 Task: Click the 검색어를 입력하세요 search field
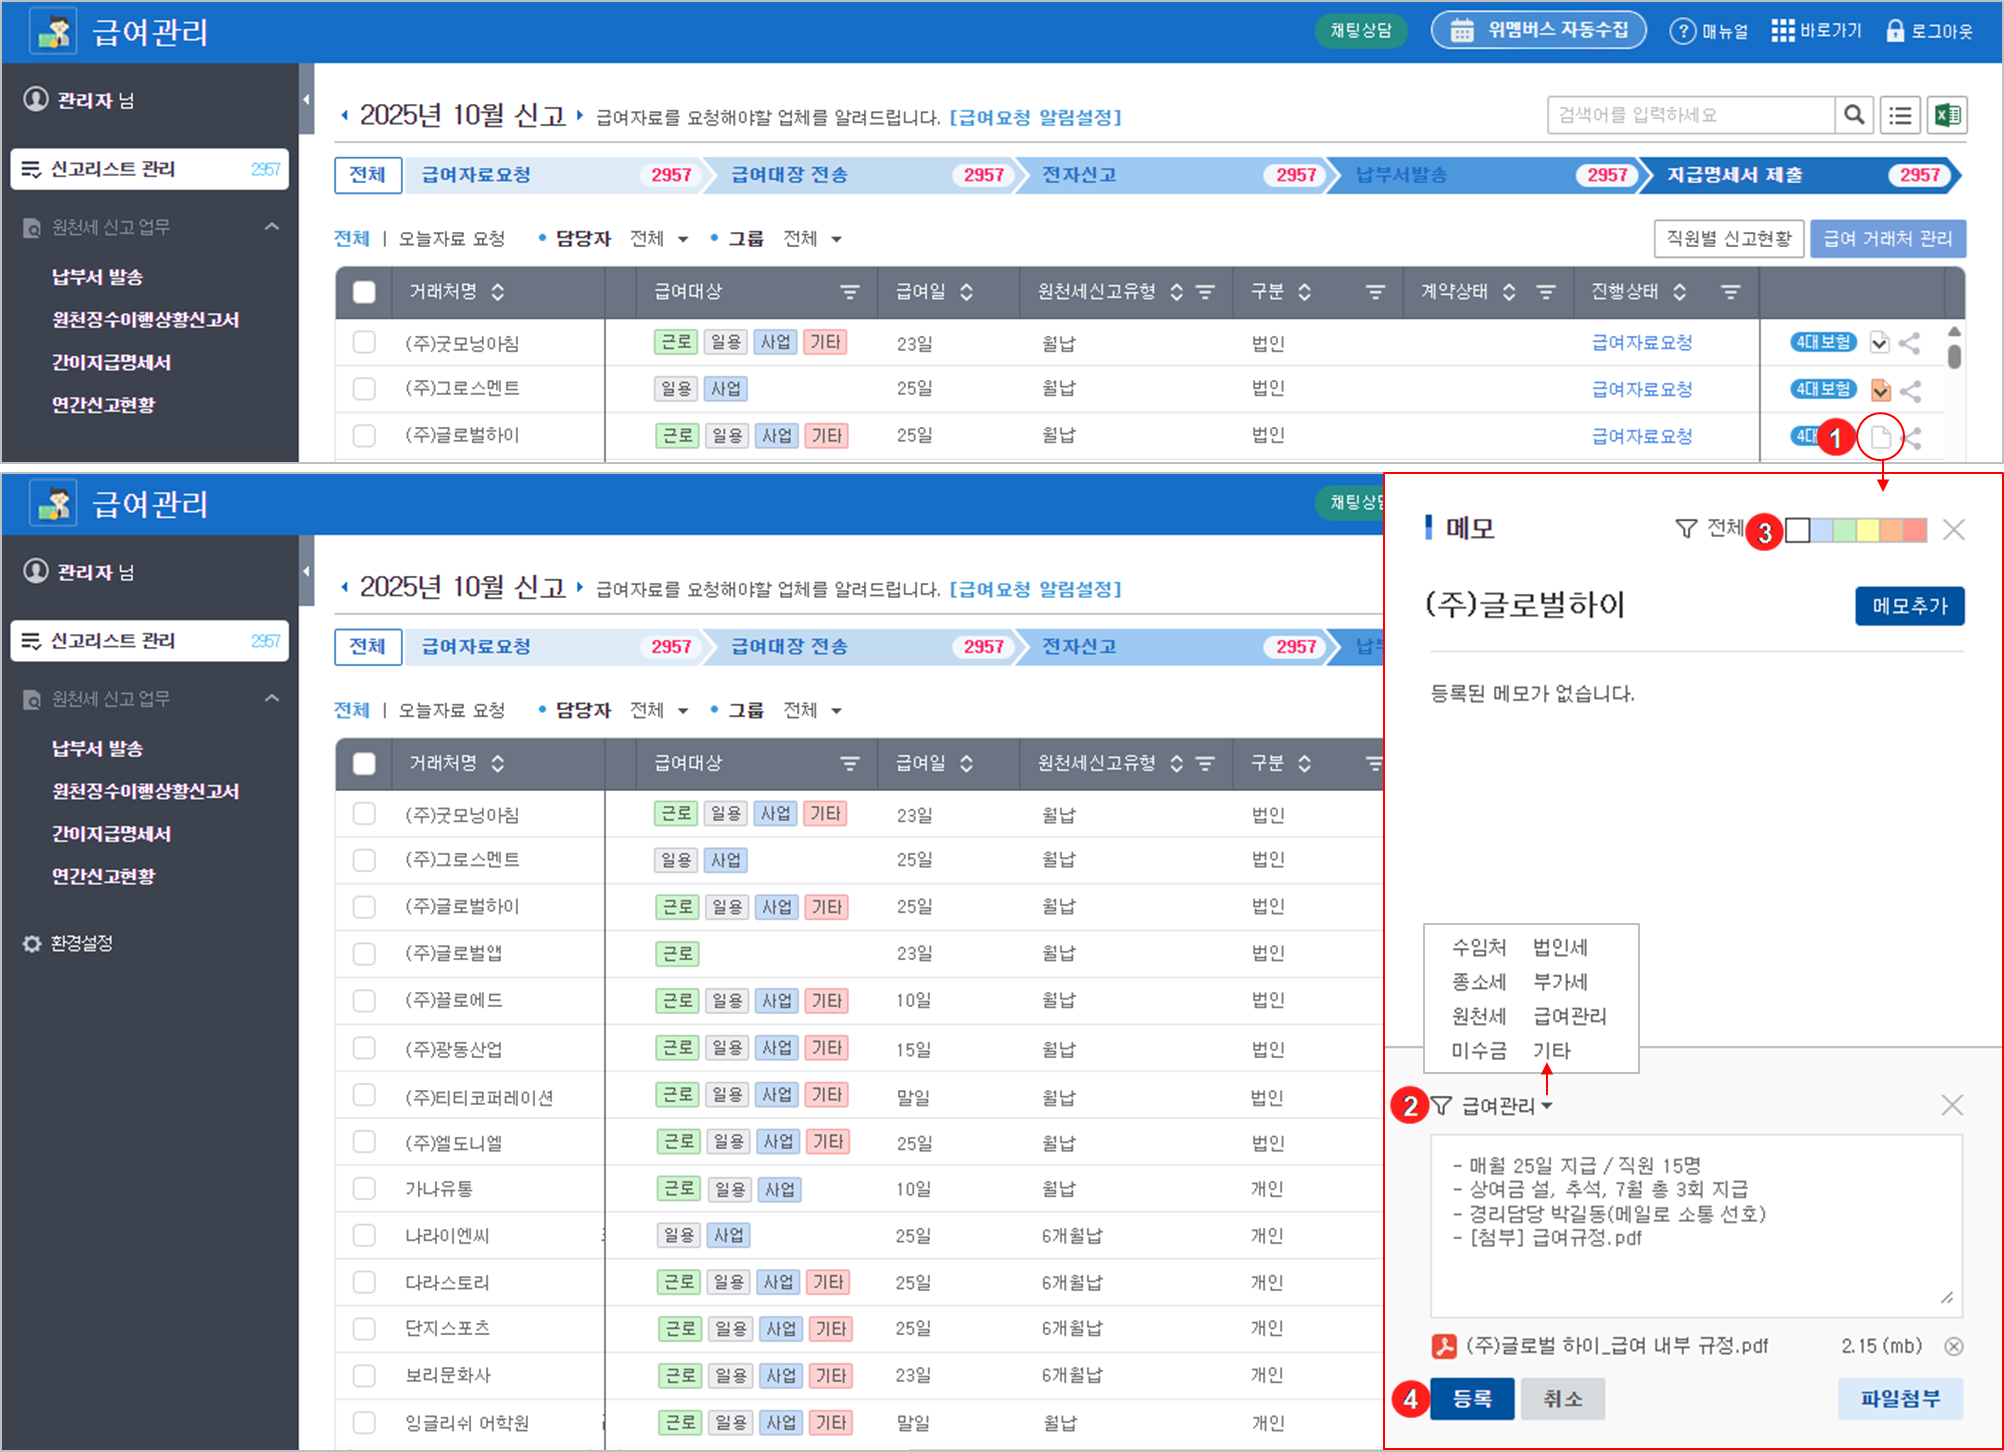coord(1690,115)
